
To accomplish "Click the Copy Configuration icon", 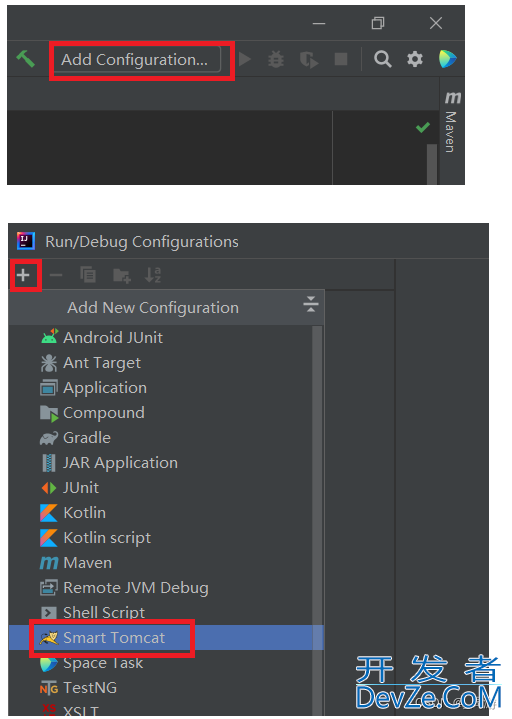I will [88, 275].
